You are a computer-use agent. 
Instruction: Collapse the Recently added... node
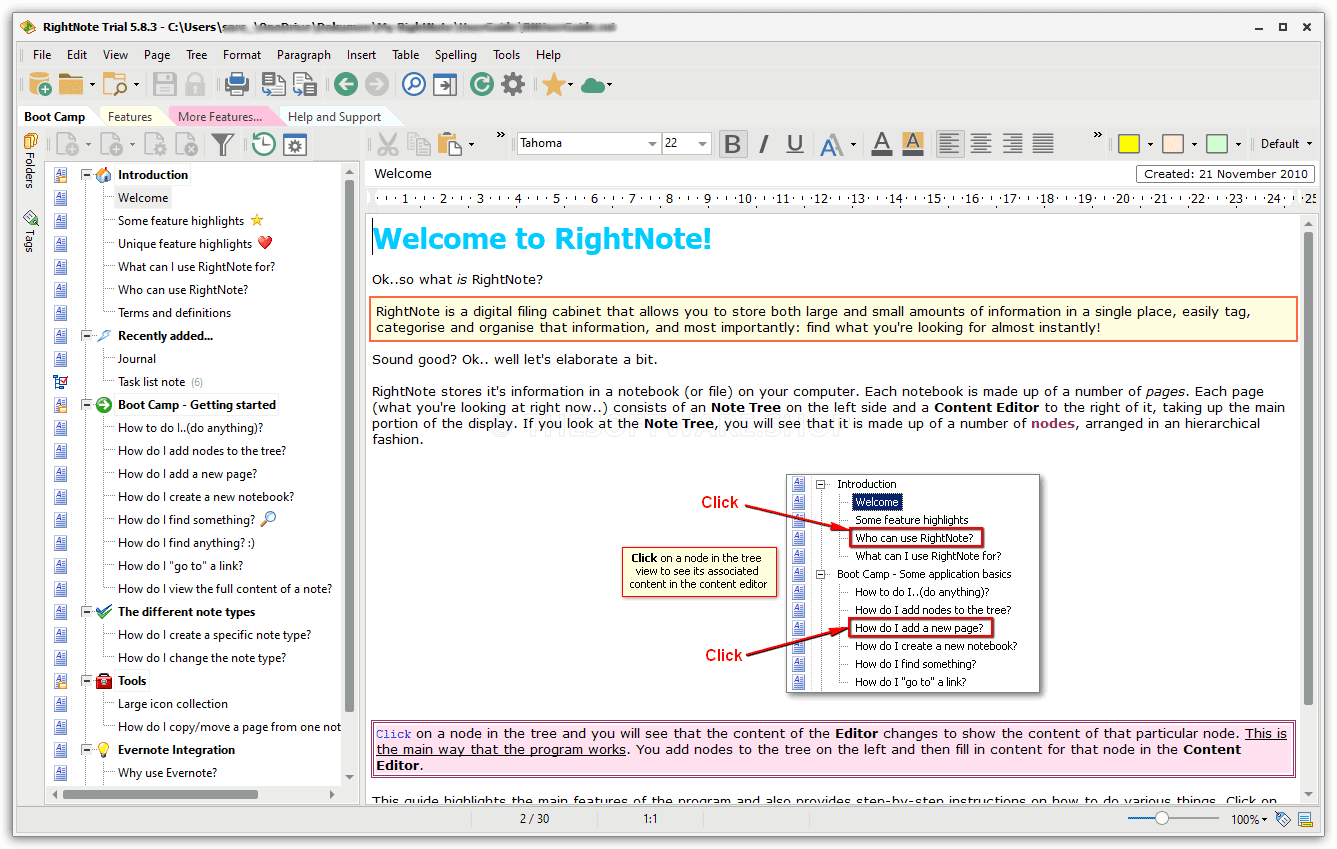click(x=87, y=336)
